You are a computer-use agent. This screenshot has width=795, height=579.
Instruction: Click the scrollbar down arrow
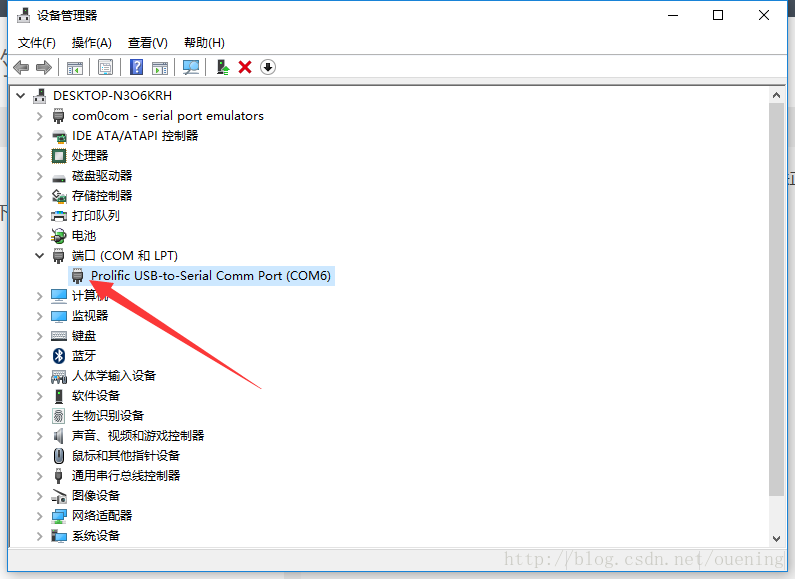pos(776,538)
